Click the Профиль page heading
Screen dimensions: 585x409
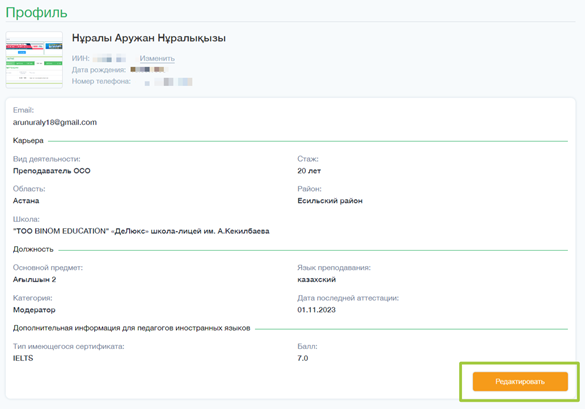point(37,12)
